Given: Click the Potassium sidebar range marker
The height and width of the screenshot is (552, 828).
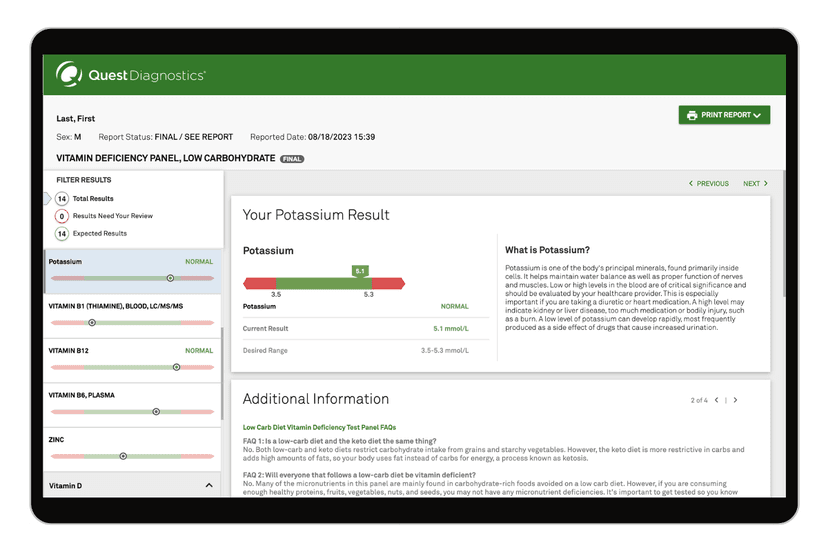Looking at the screenshot, I should click(170, 278).
